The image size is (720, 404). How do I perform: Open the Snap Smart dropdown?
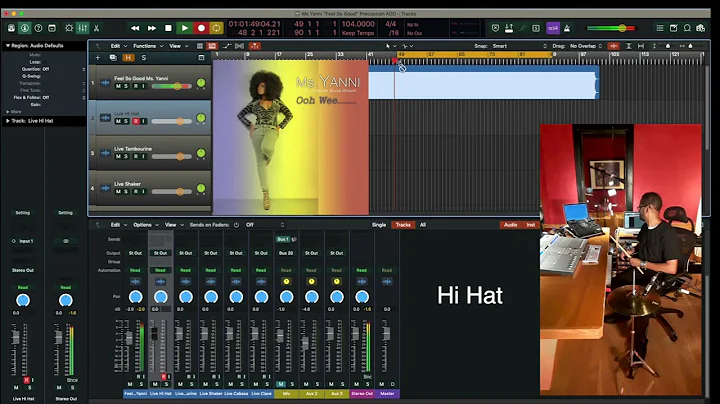[x=520, y=46]
